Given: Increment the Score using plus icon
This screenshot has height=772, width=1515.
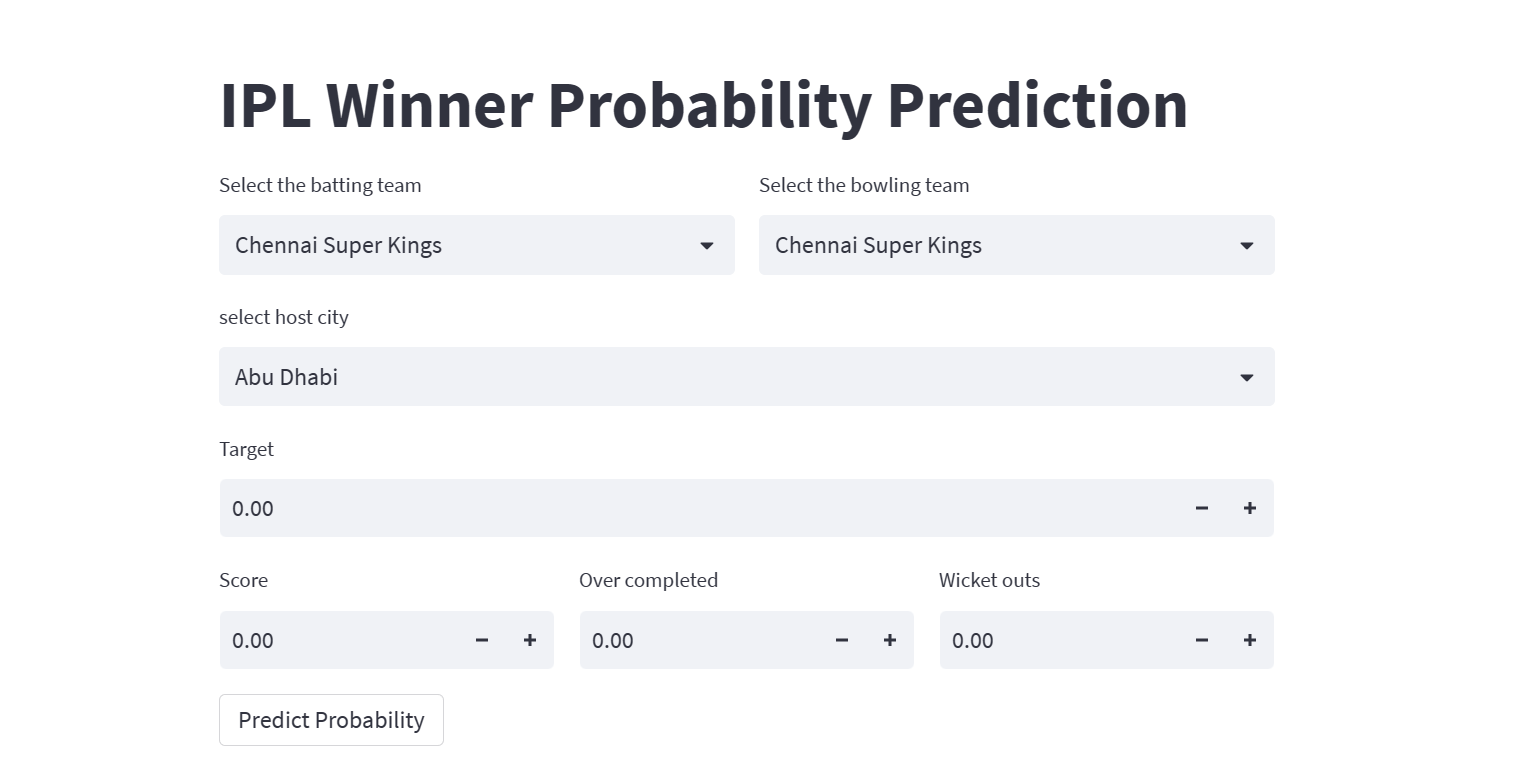Looking at the screenshot, I should click(529, 640).
